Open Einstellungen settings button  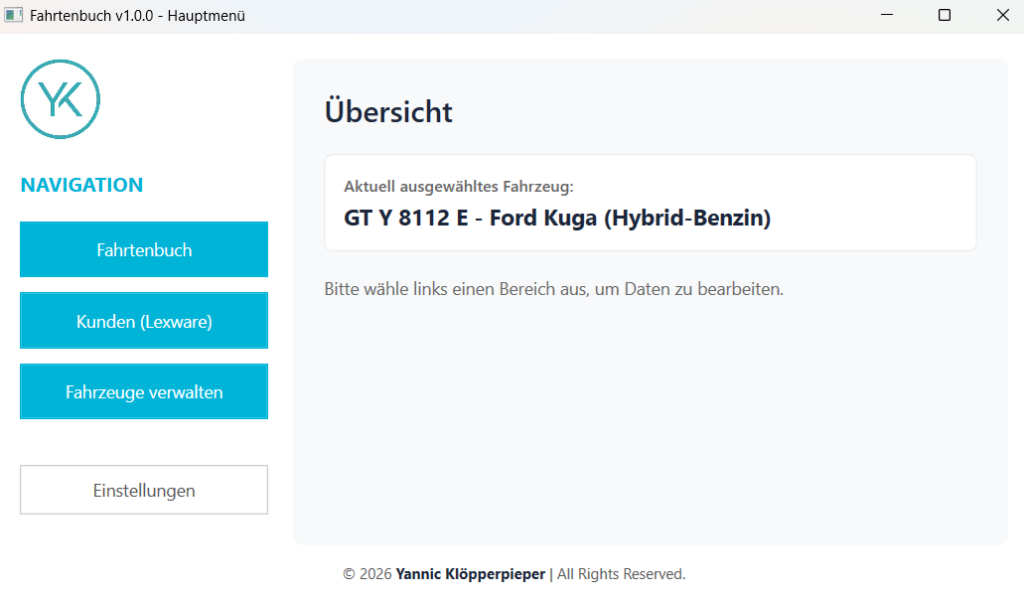pos(144,490)
